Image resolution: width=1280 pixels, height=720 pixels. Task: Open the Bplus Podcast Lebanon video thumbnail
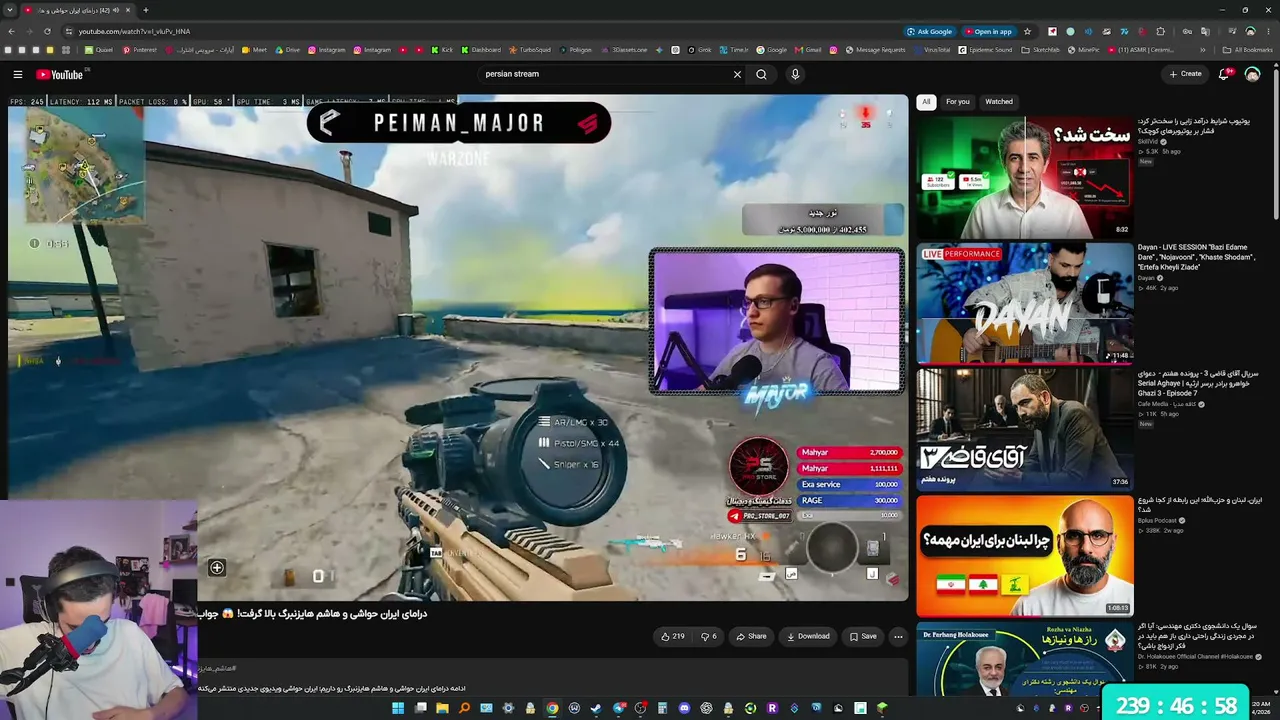pos(1024,555)
